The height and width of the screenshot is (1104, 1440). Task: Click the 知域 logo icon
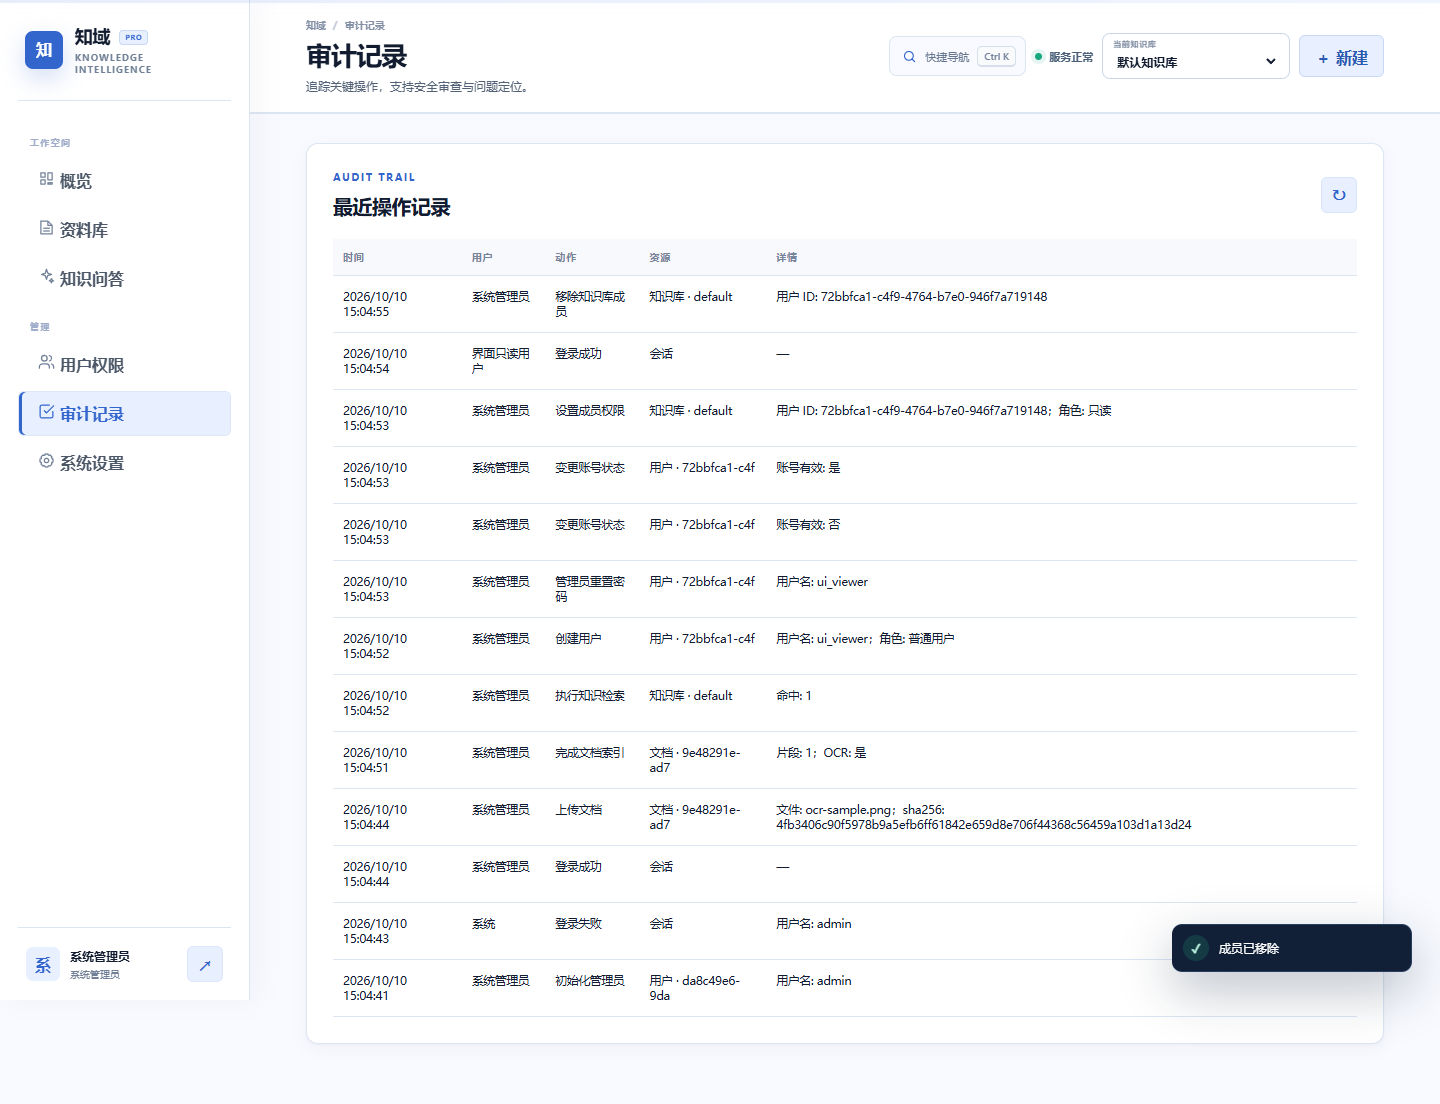pyautogui.click(x=44, y=50)
